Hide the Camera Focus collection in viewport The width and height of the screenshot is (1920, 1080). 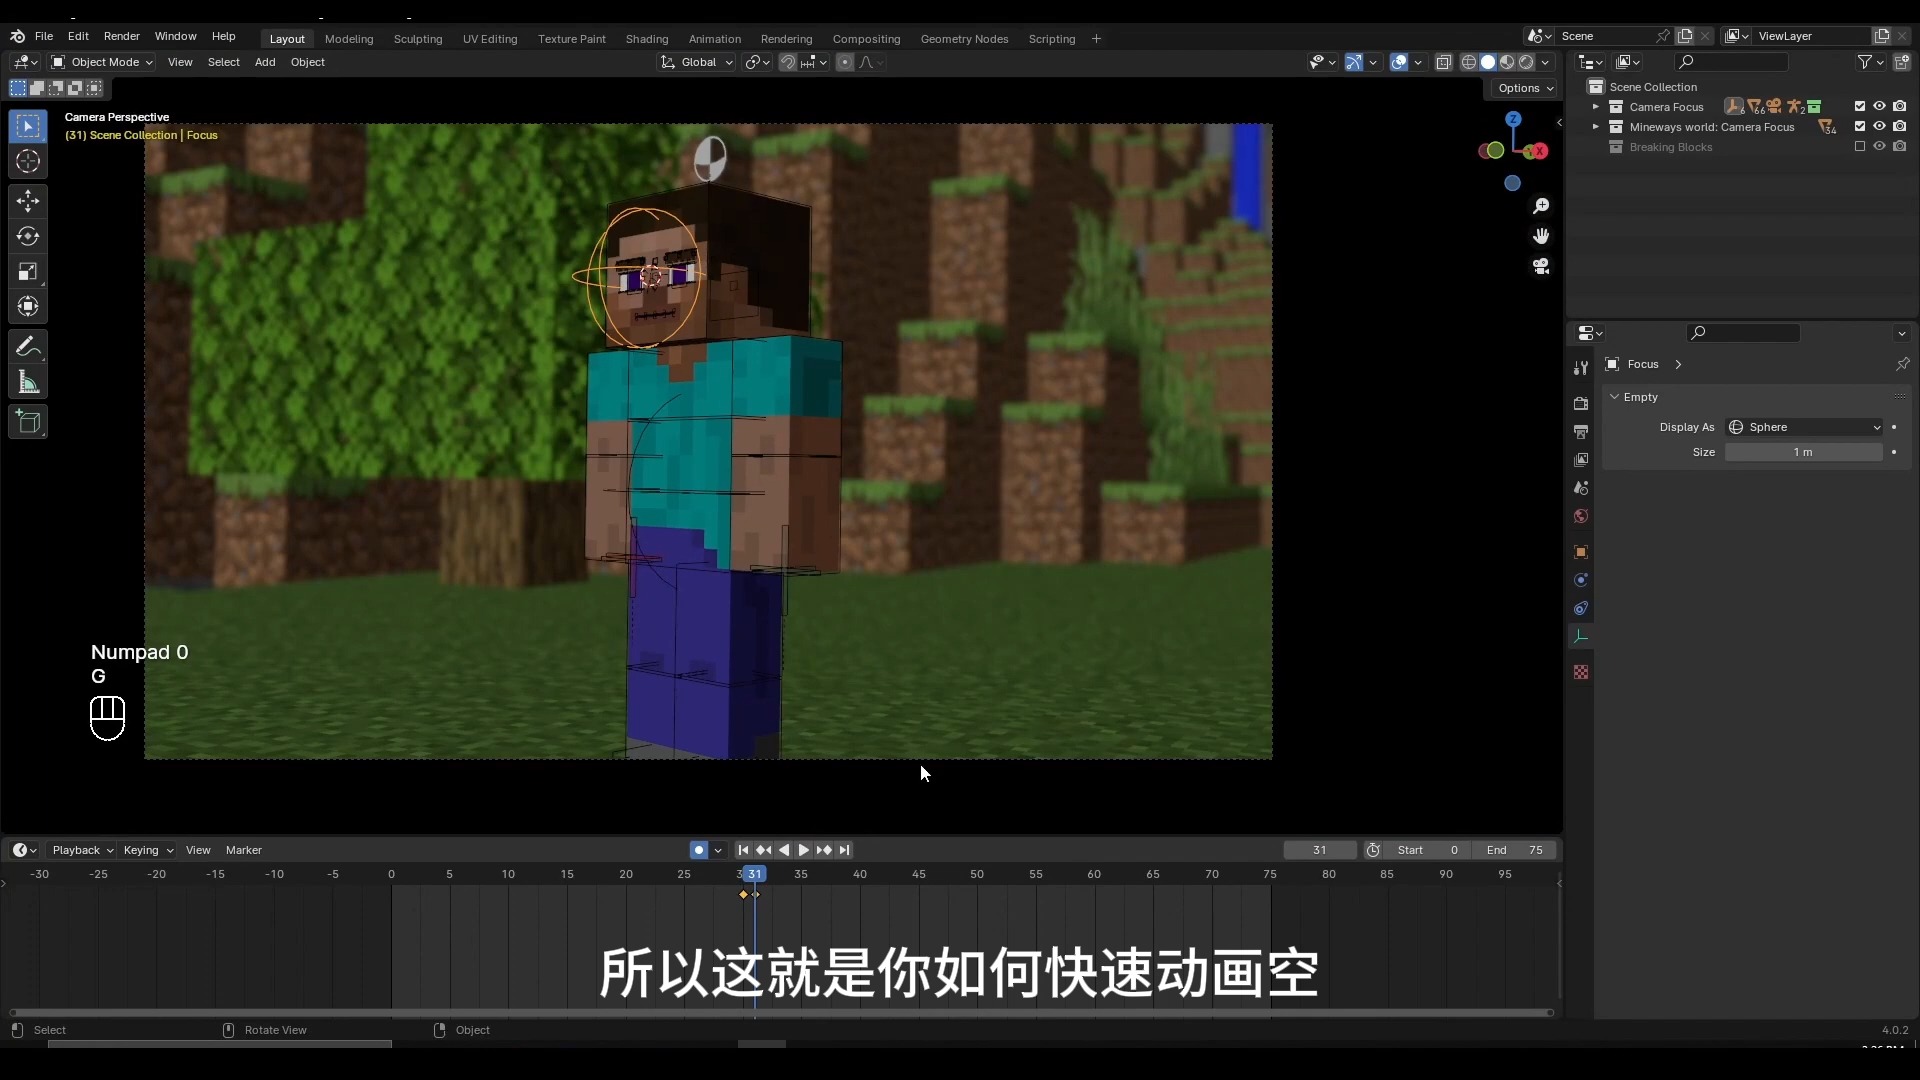tap(1879, 106)
